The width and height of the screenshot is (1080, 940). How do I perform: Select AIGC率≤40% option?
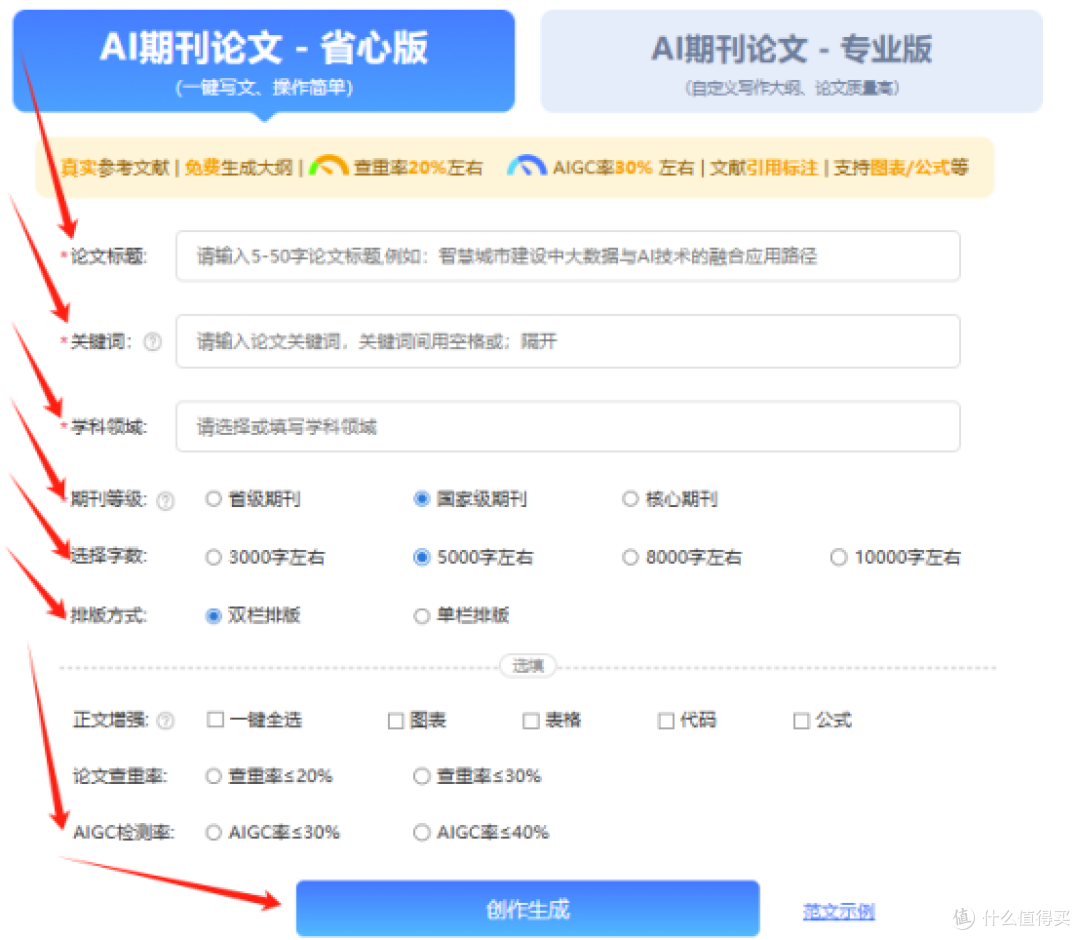click(x=422, y=833)
